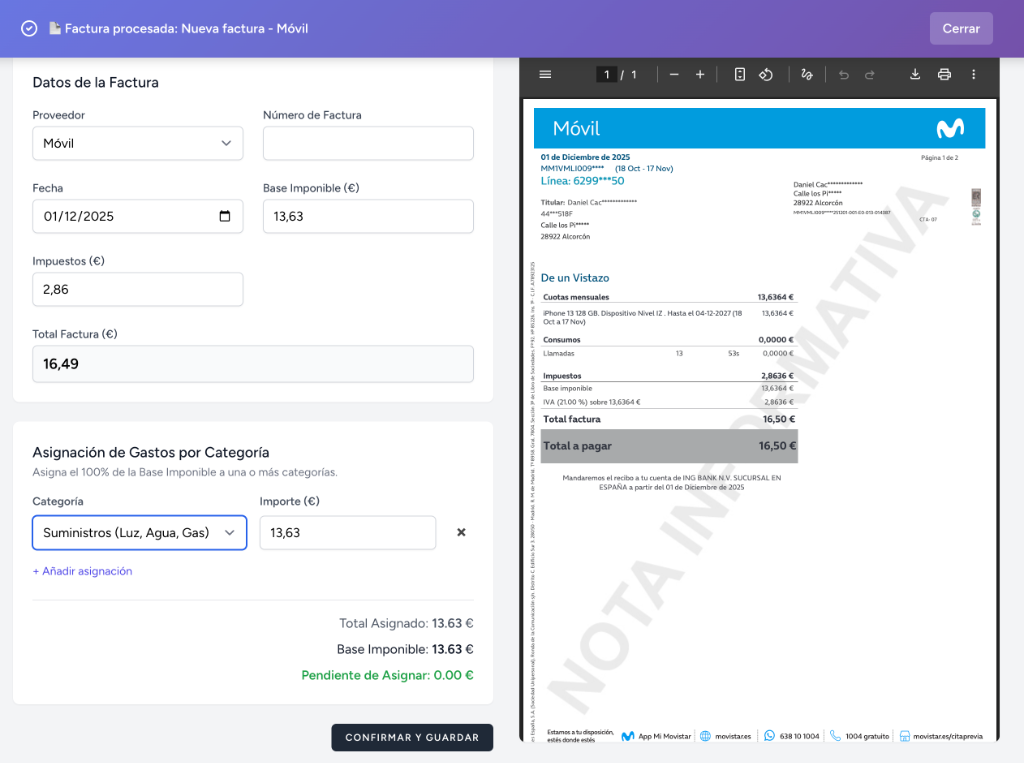Screen dimensions: 1024x763
Task: Click the 'Pendiente de Asignar: 0.00 €' text
Action: (x=387, y=675)
